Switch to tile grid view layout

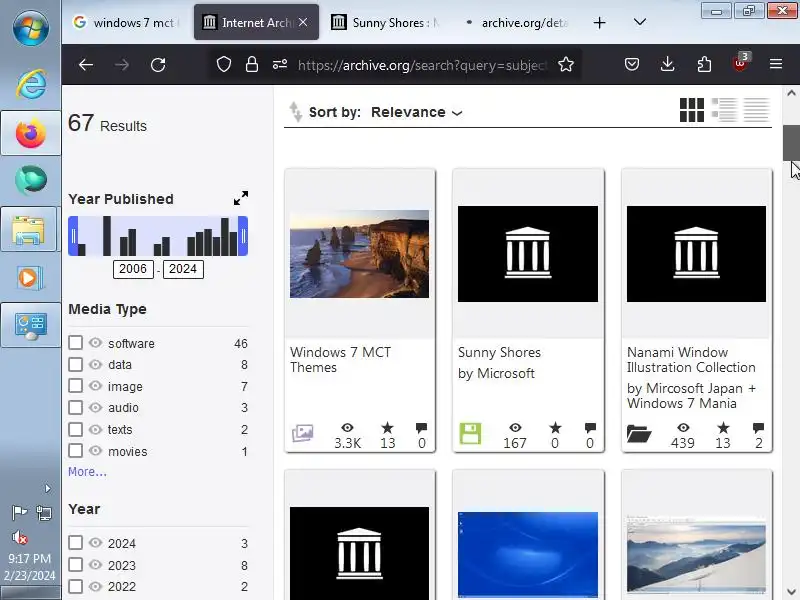coord(692,110)
